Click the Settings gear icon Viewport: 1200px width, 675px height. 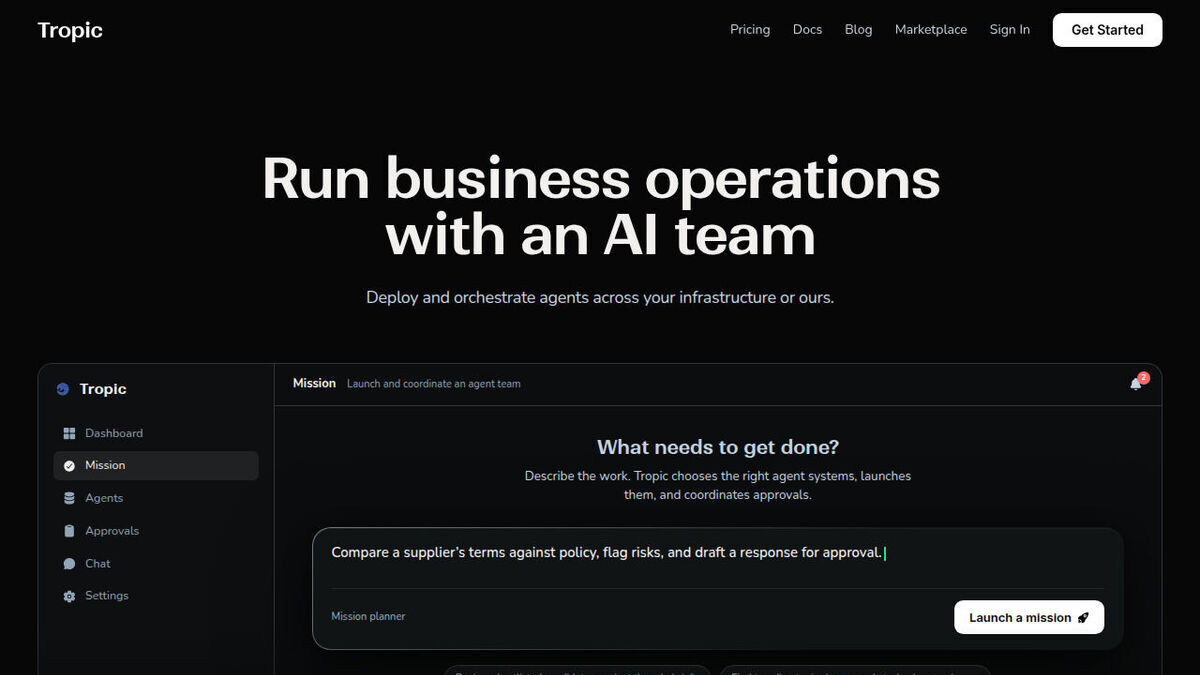pos(69,596)
